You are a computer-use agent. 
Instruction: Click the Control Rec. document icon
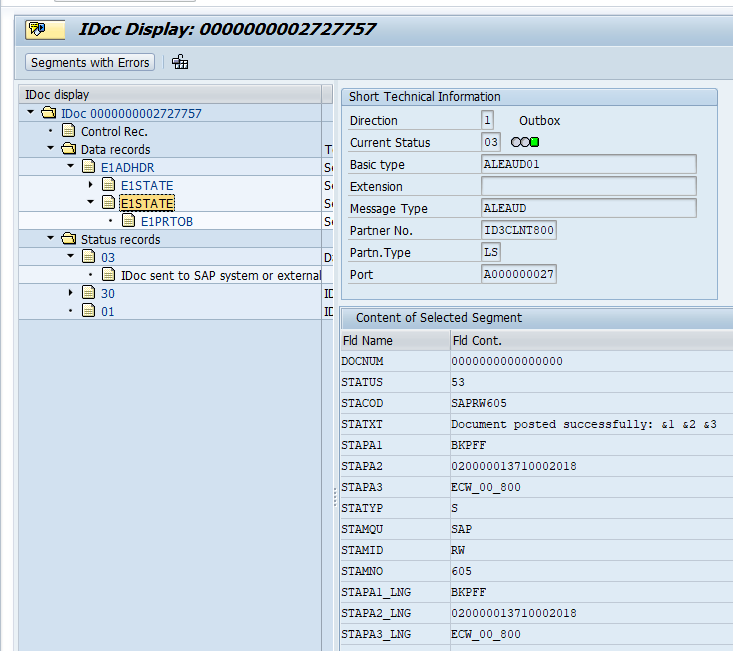69,131
